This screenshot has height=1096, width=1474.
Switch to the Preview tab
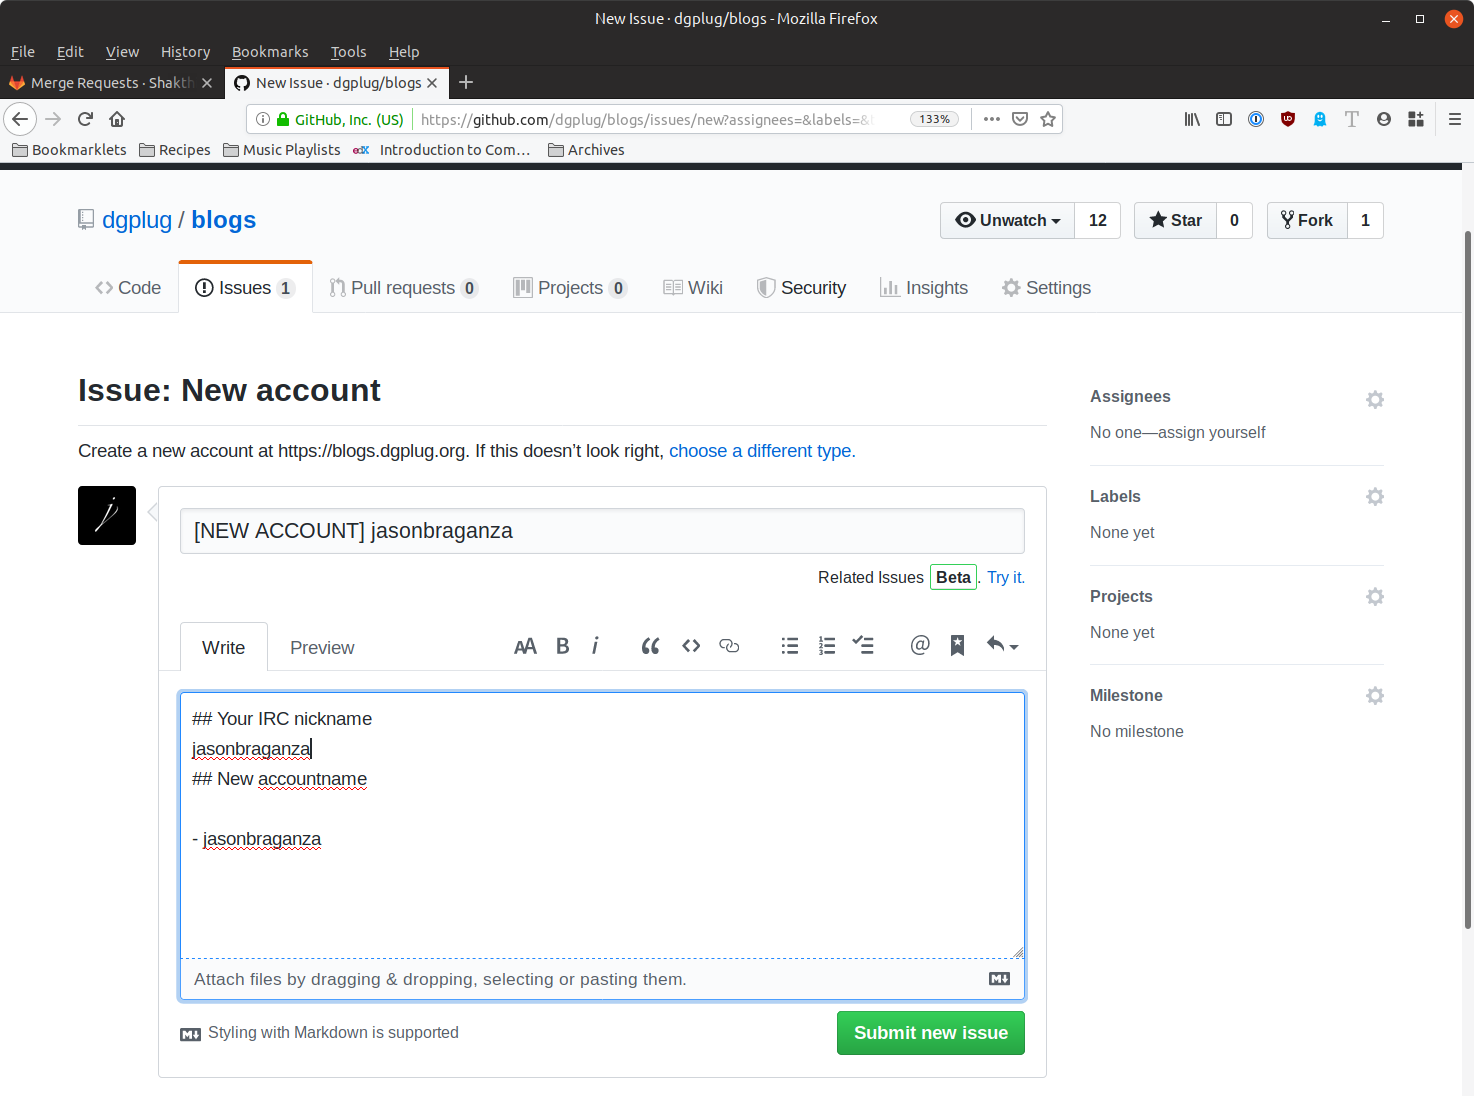322,648
